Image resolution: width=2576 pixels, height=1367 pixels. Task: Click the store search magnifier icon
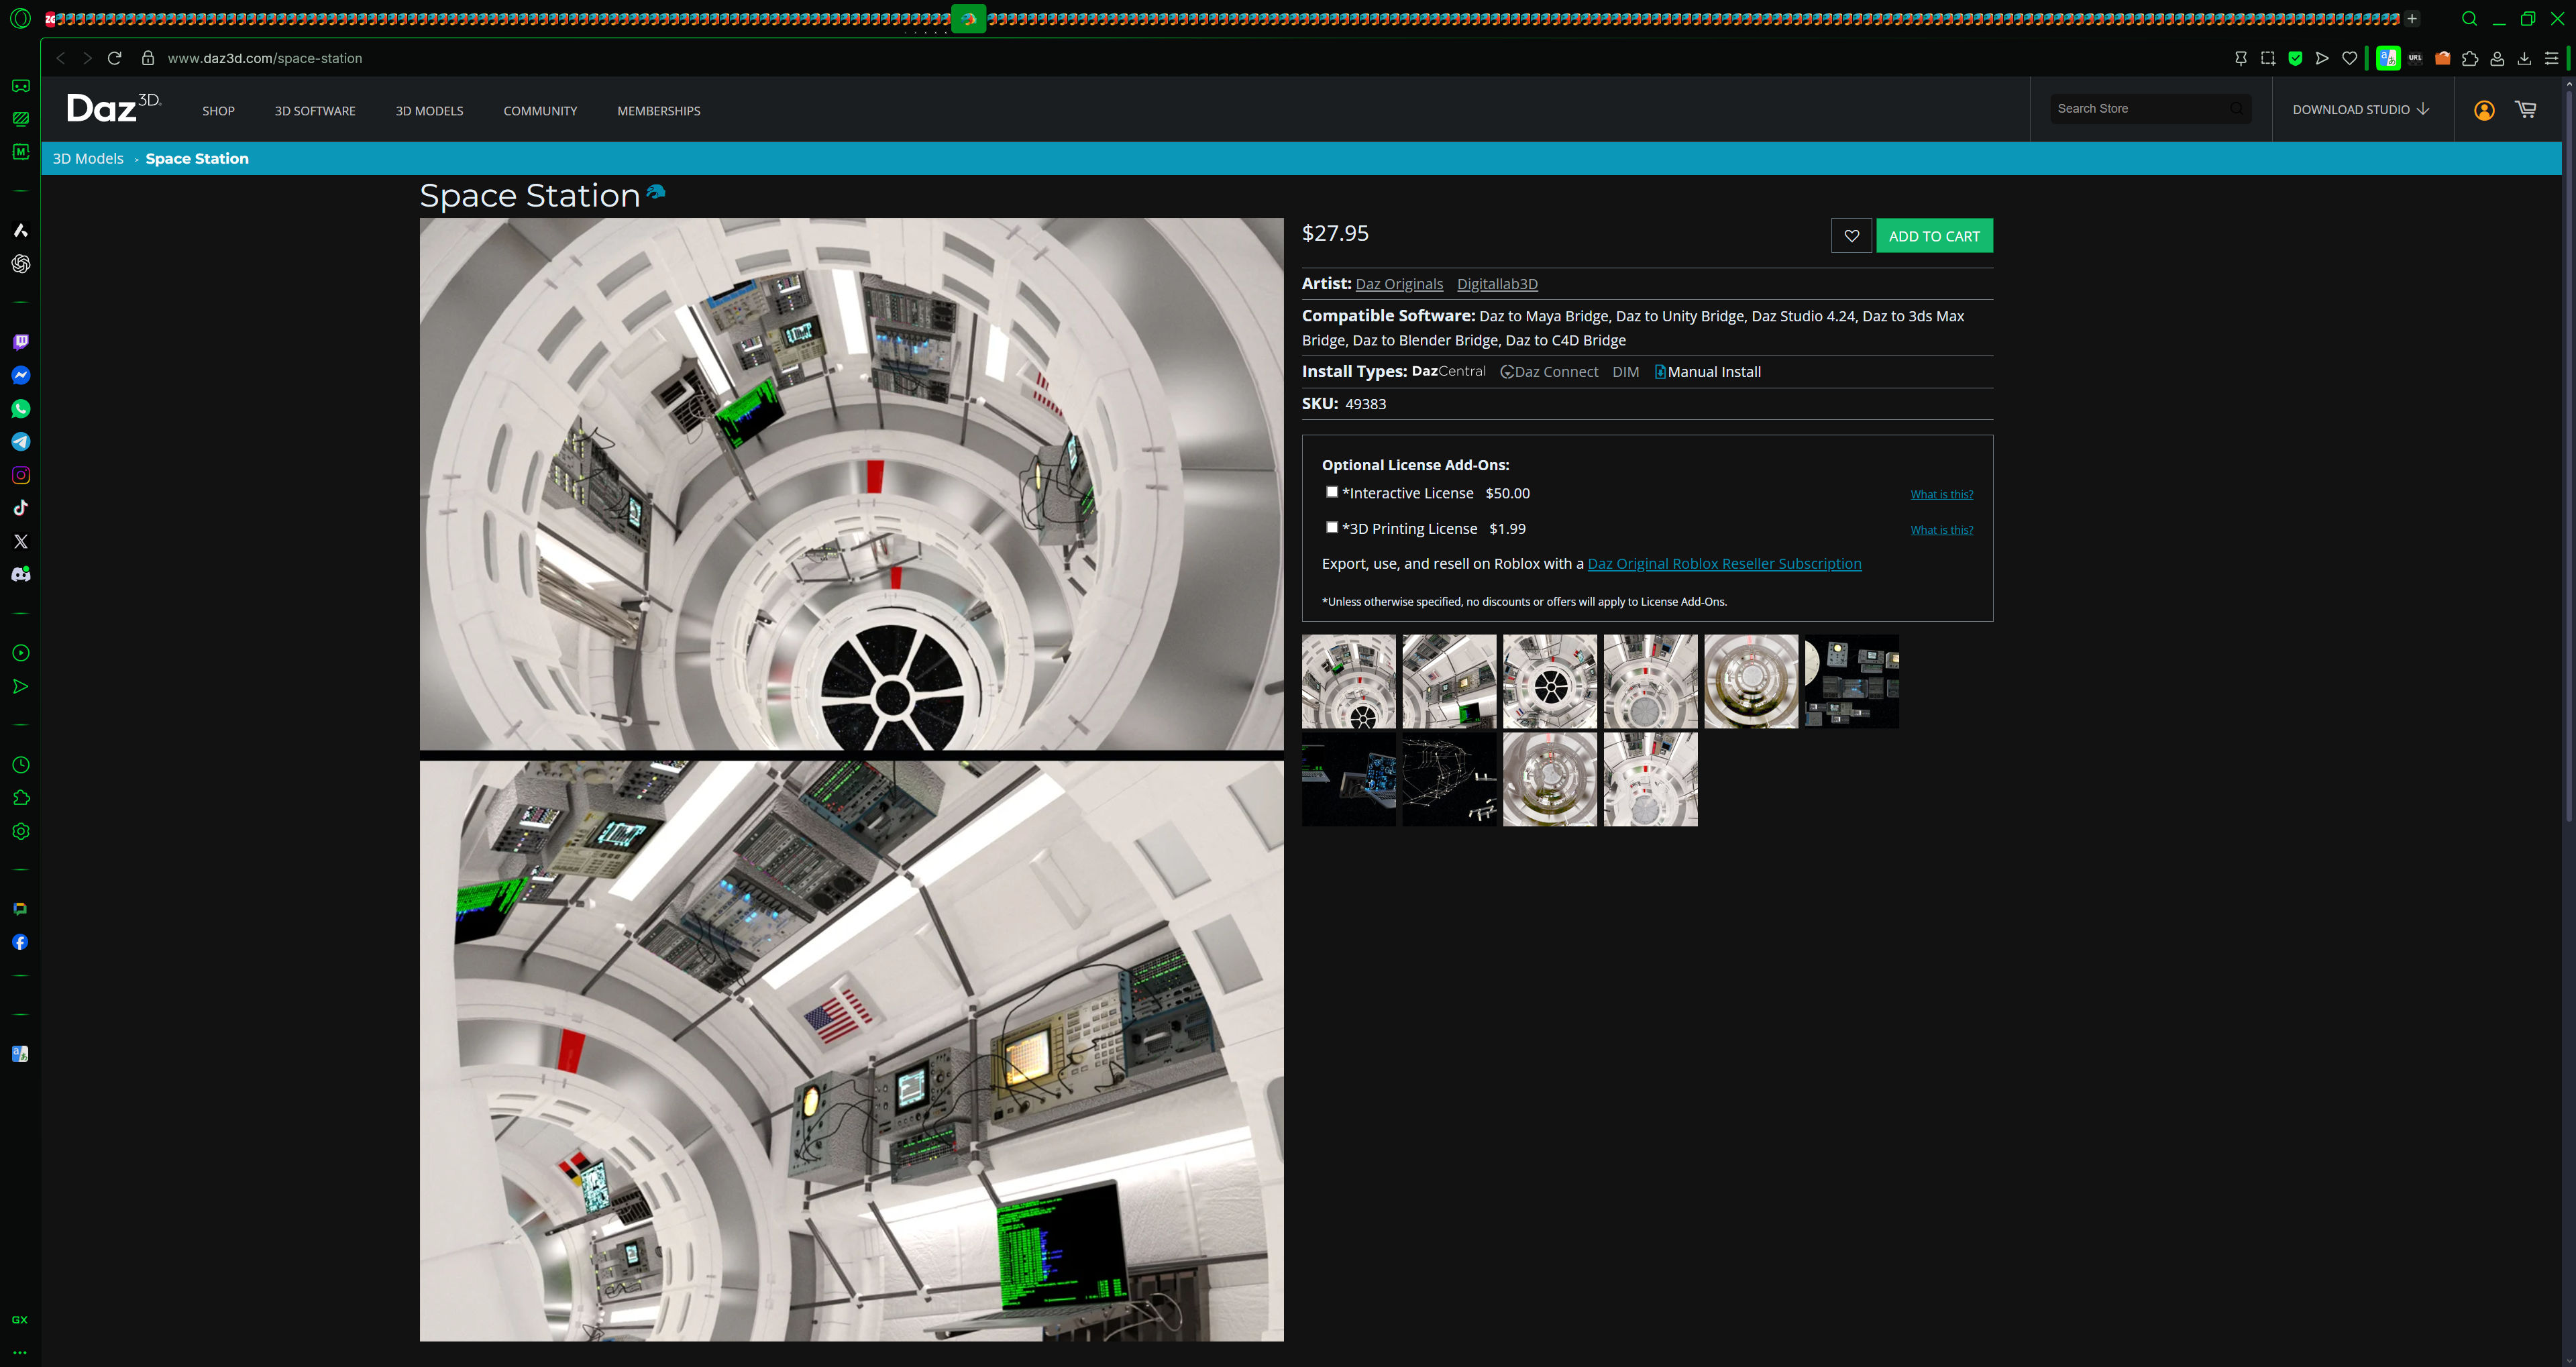click(2236, 108)
